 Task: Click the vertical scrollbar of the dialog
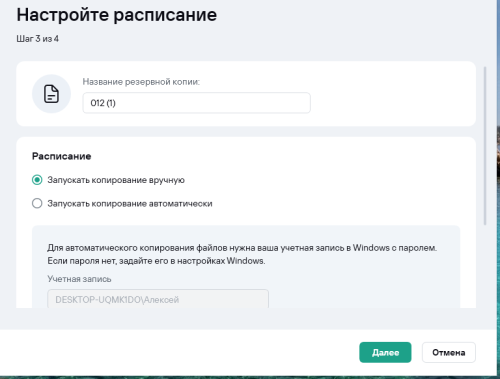(x=485, y=146)
